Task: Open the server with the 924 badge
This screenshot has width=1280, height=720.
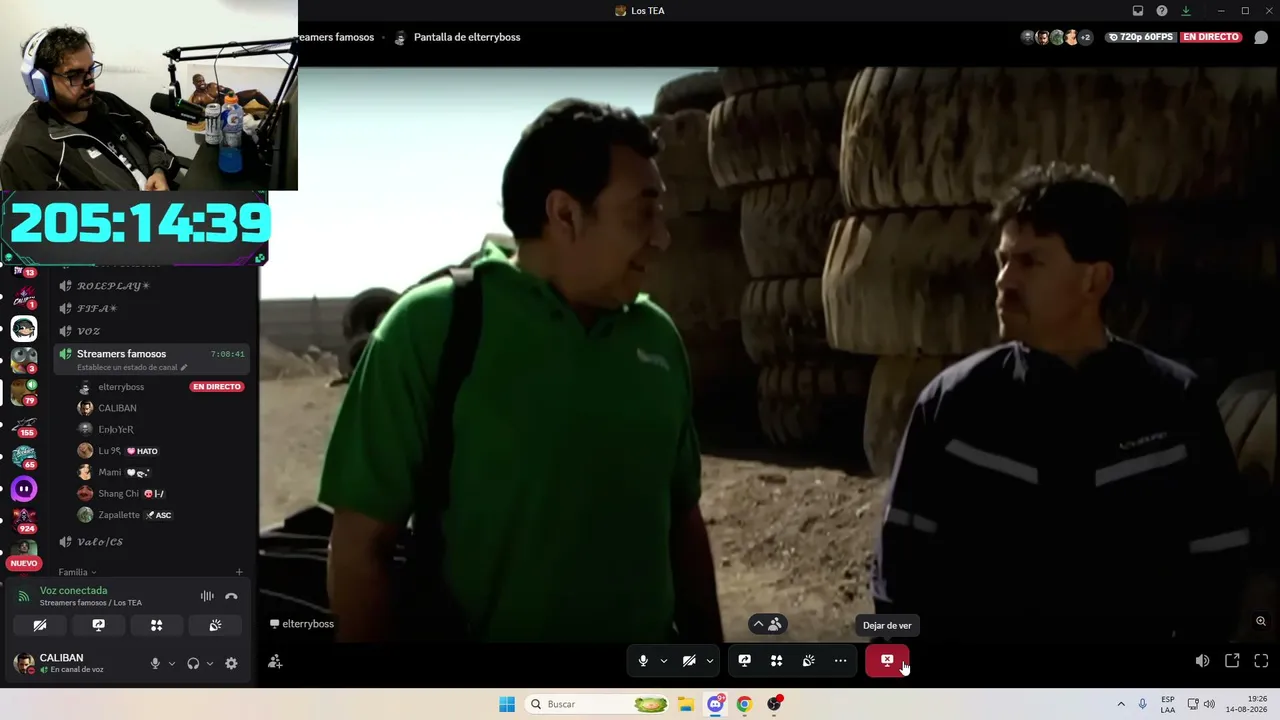Action: click(x=24, y=520)
